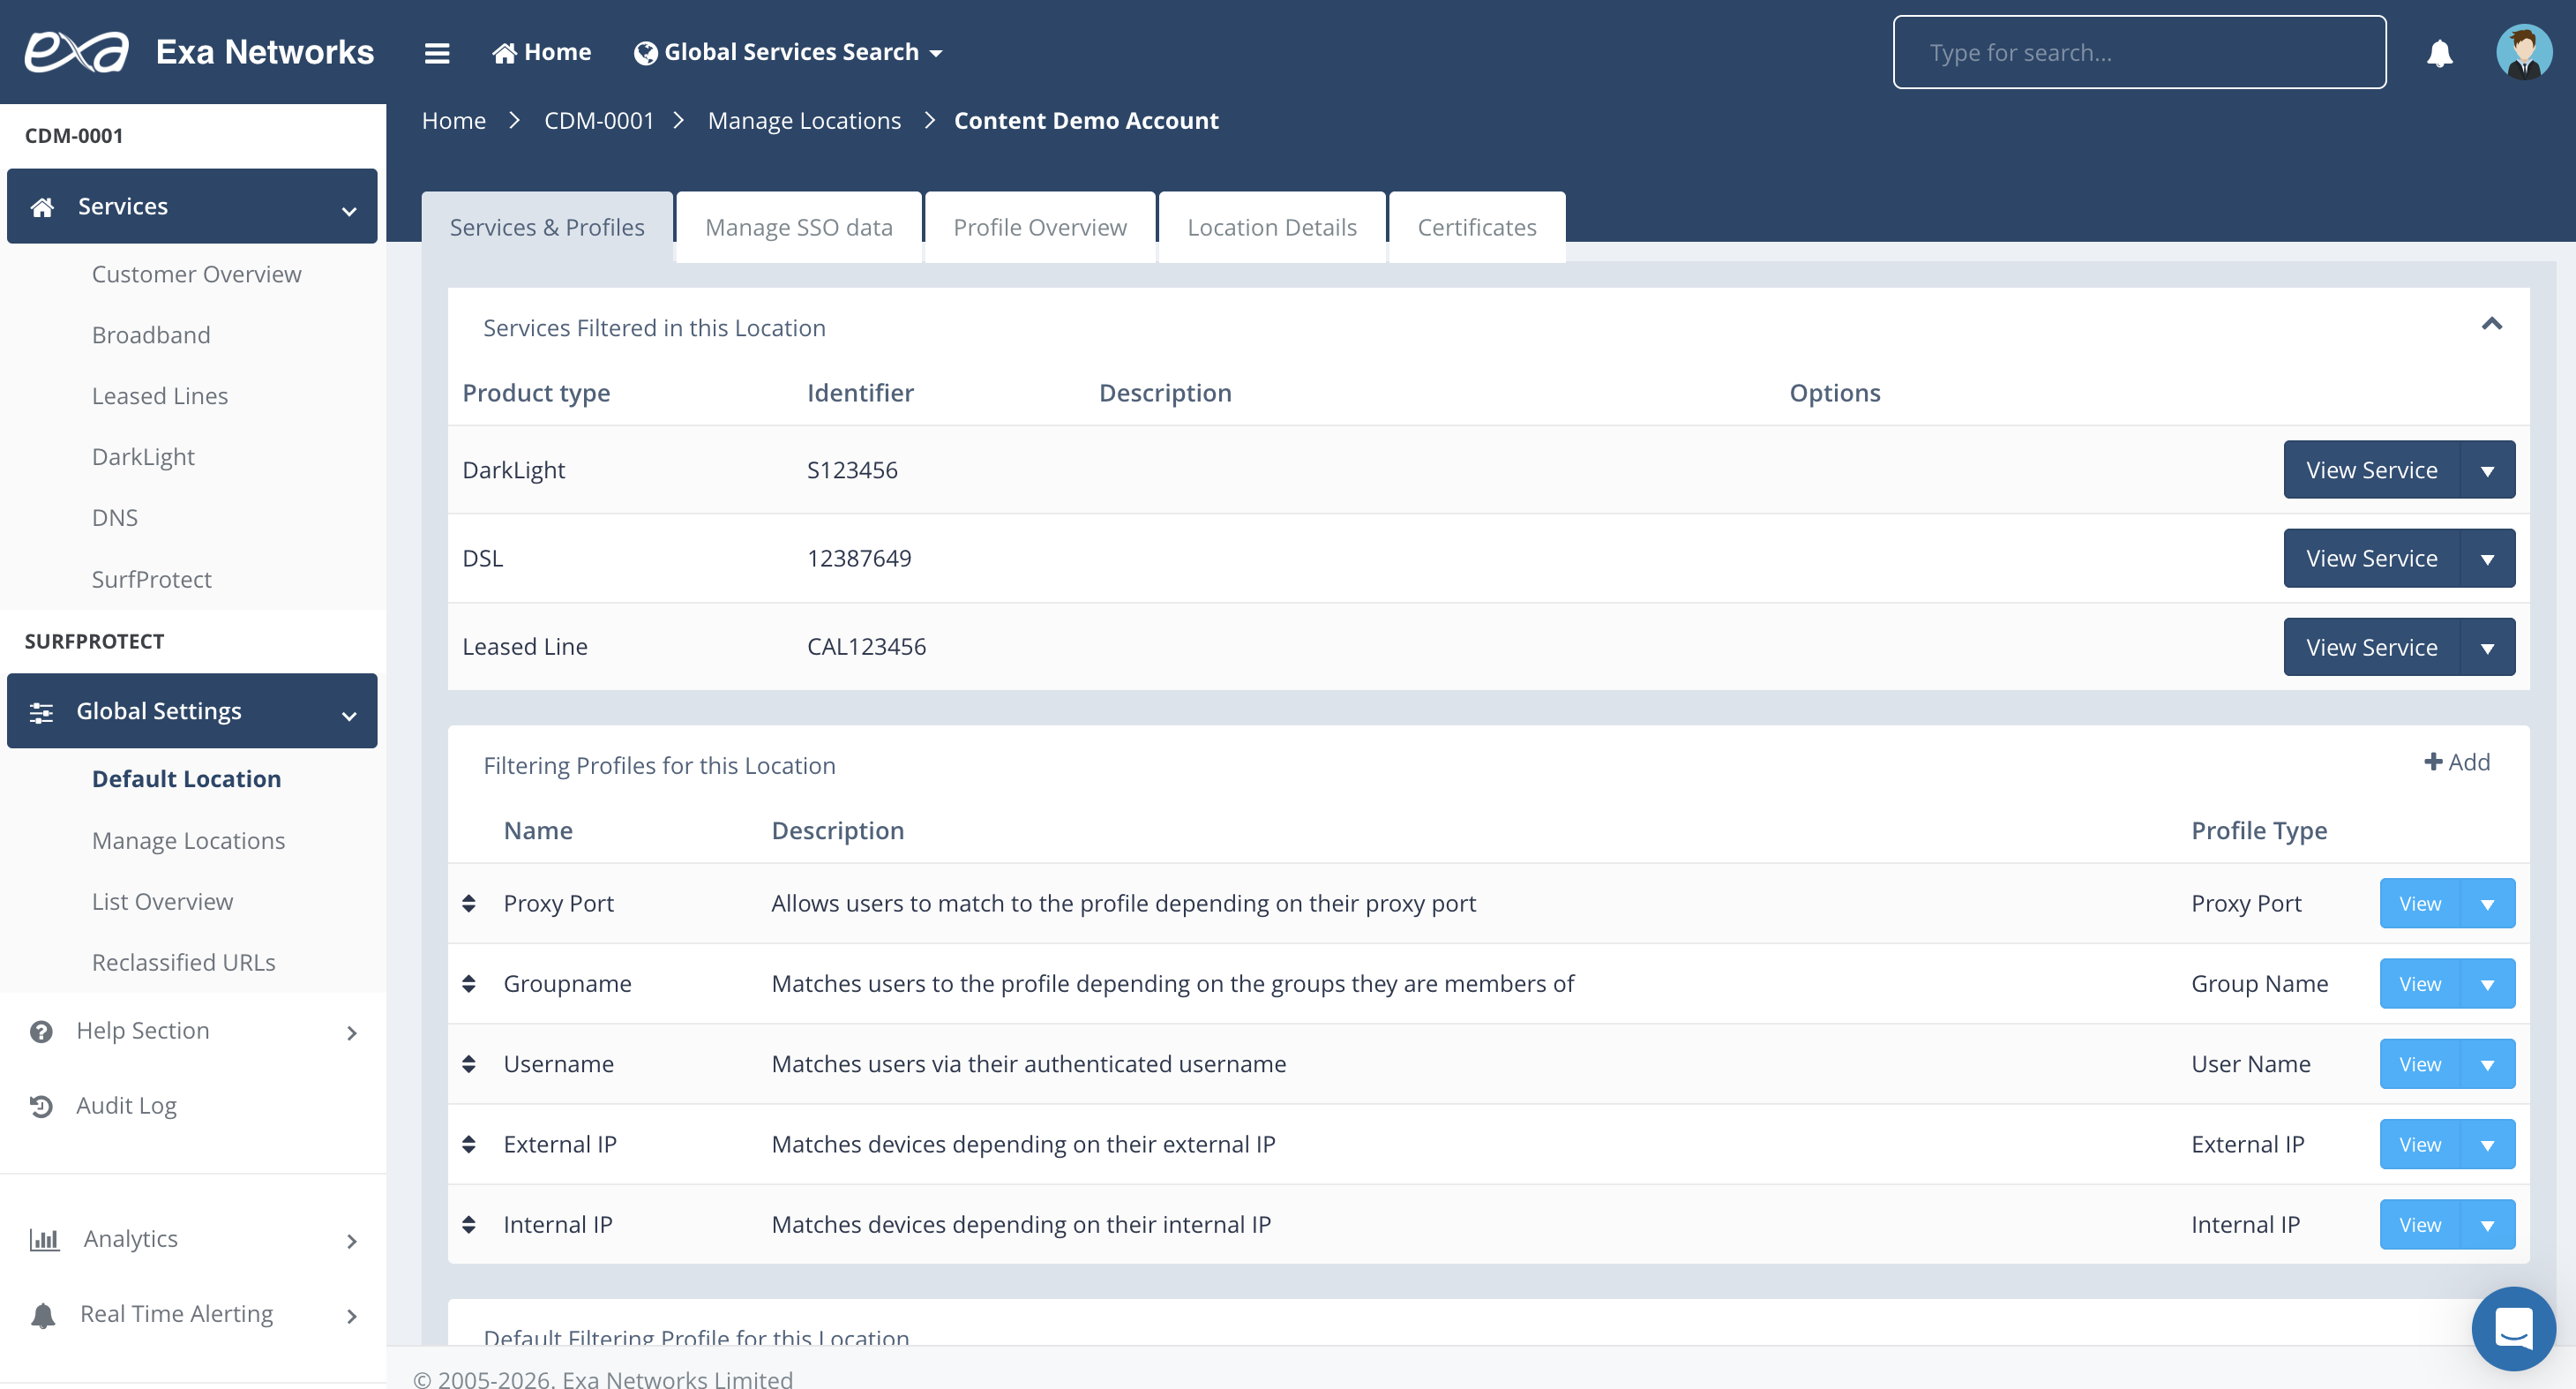Click View Service for Leased Line
Screen dimensions: 2576x1389
point(2371,647)
